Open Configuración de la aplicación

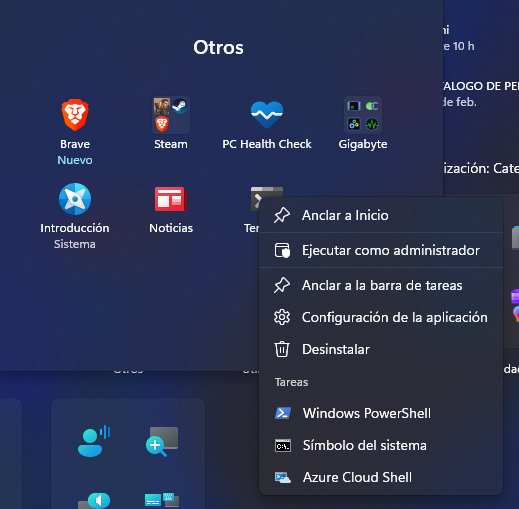[381, 317]
